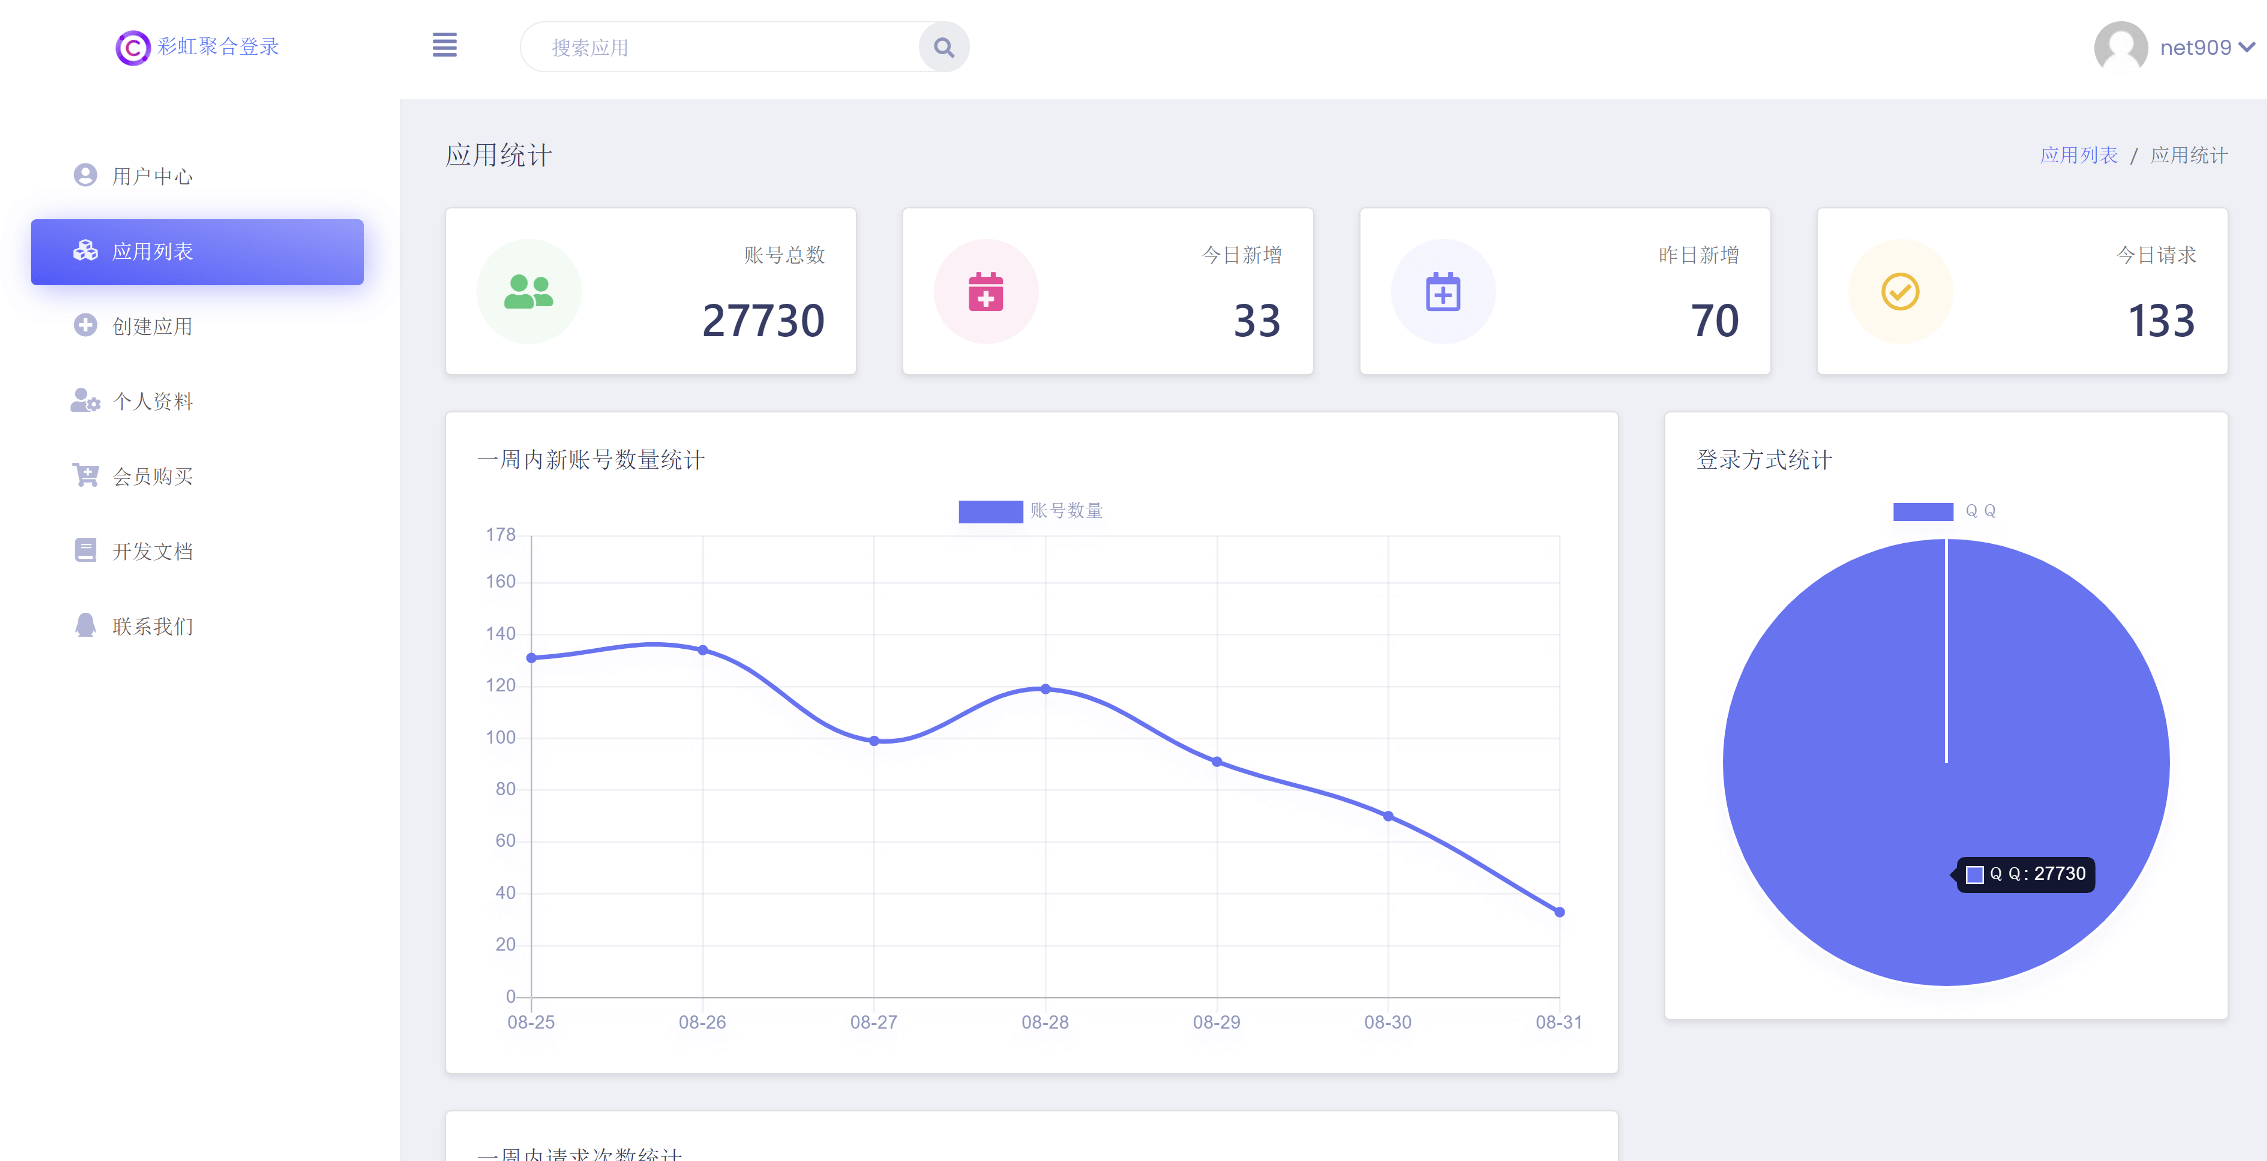Click the magnifier search button
The width and height of the screenshot is (2267, 1161).
coord(943,47)
